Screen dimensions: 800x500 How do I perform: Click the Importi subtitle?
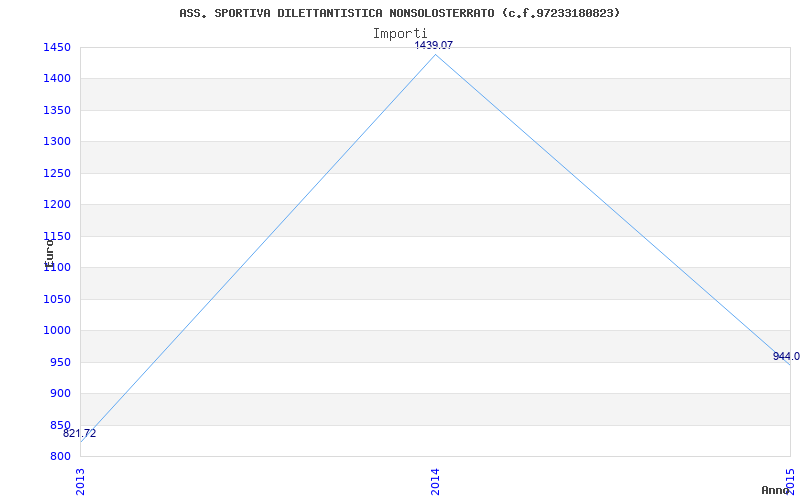400,34
